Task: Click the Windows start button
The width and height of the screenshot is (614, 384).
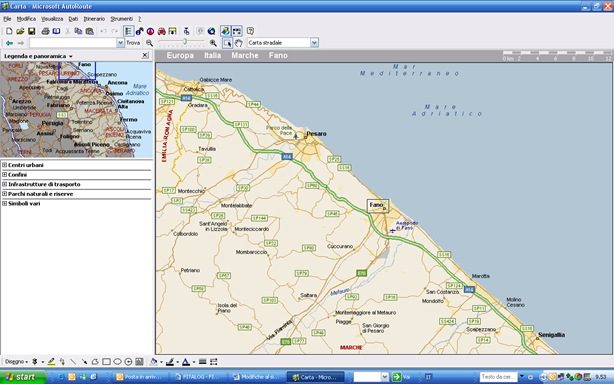Action: click(x=22, y=377)
